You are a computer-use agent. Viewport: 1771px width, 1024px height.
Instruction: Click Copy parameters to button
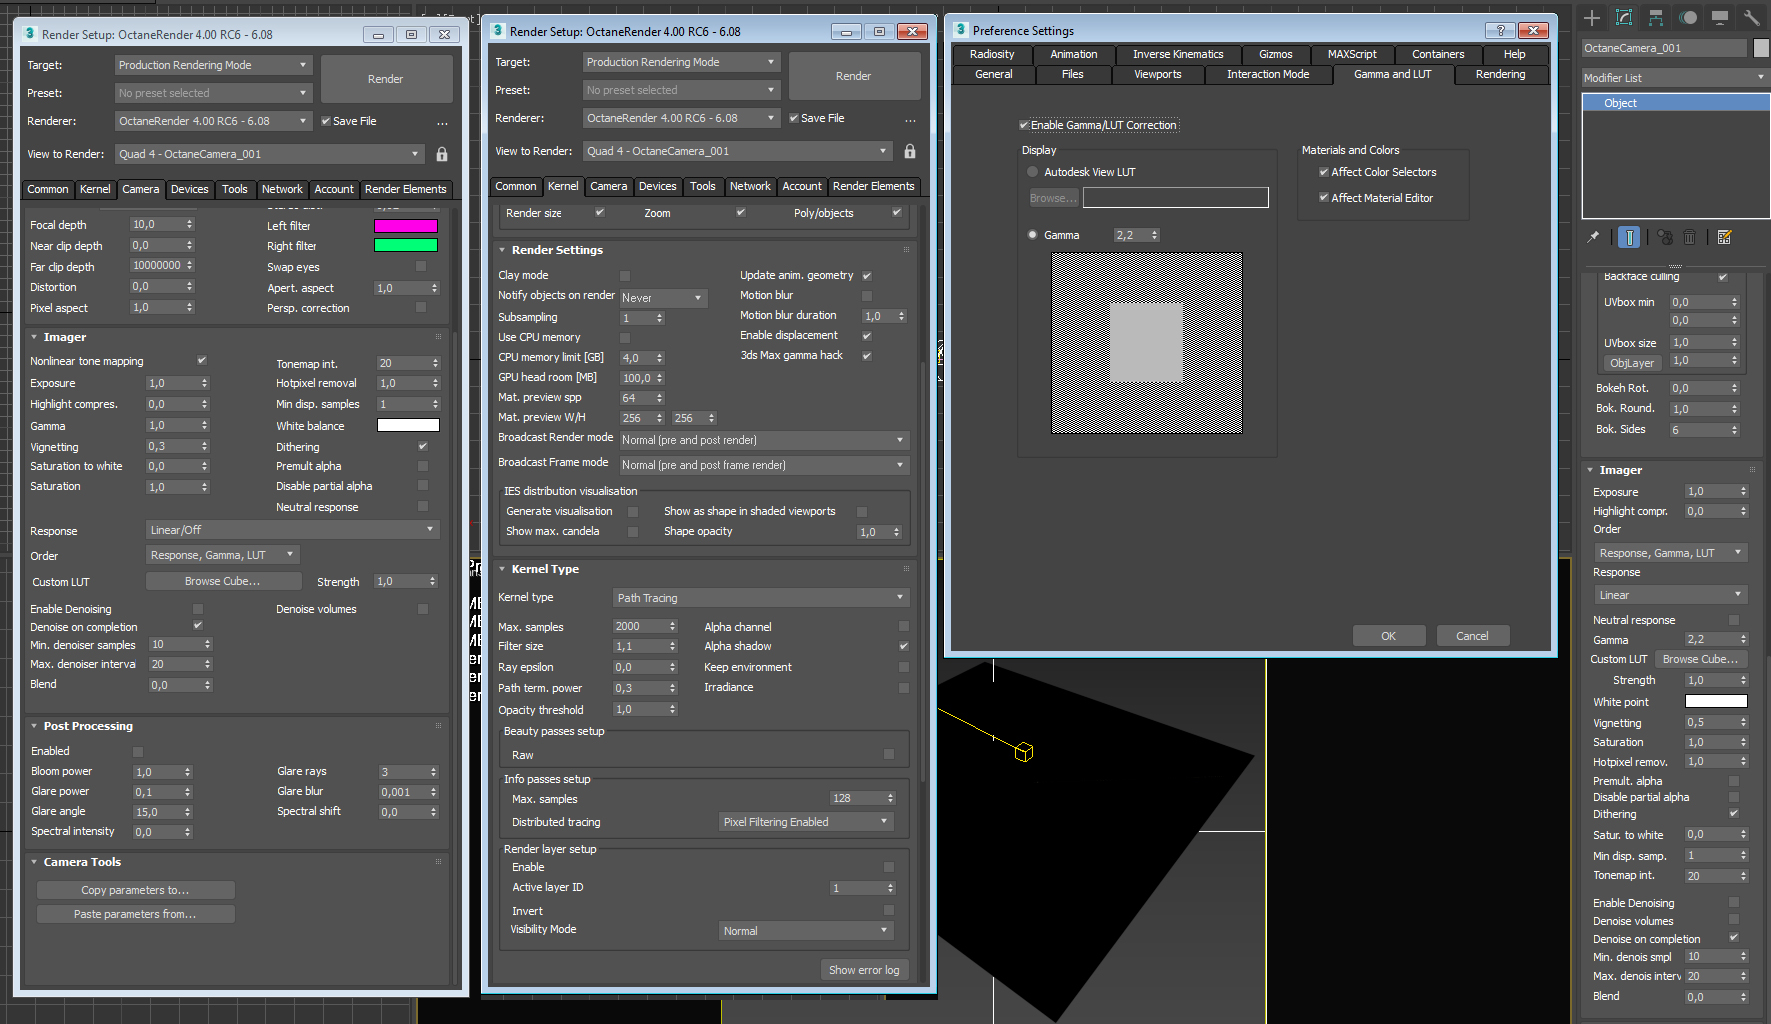click(135, 890)
